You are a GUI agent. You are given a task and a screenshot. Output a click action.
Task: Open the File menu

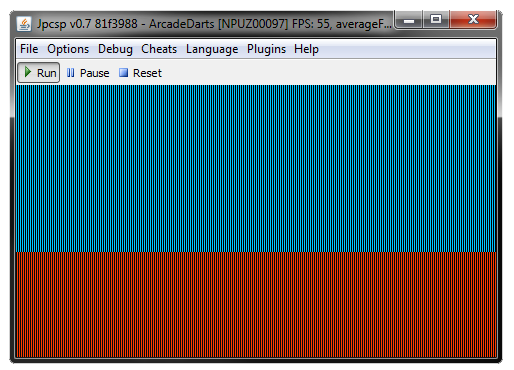click(x=29, y=49)
